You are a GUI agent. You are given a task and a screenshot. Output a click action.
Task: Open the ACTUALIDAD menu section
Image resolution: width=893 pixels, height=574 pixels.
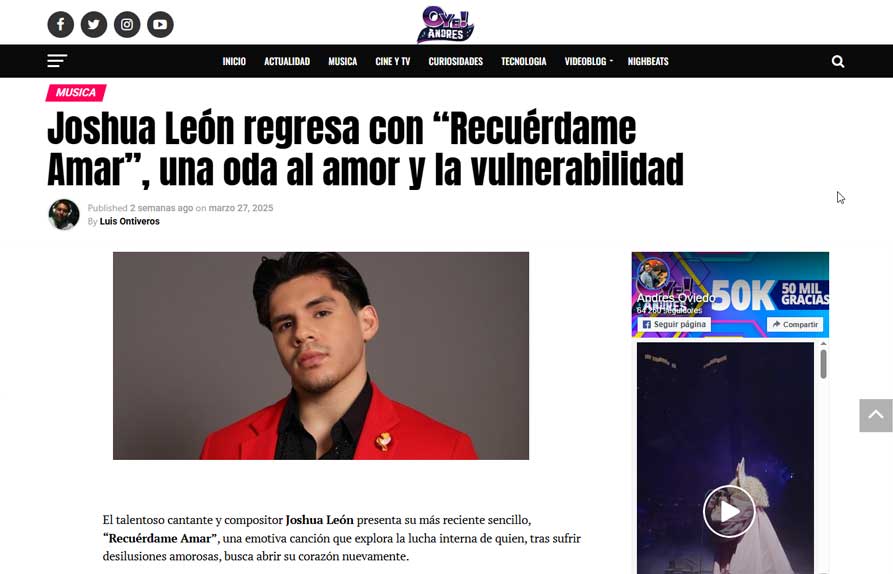click(287, 62)
